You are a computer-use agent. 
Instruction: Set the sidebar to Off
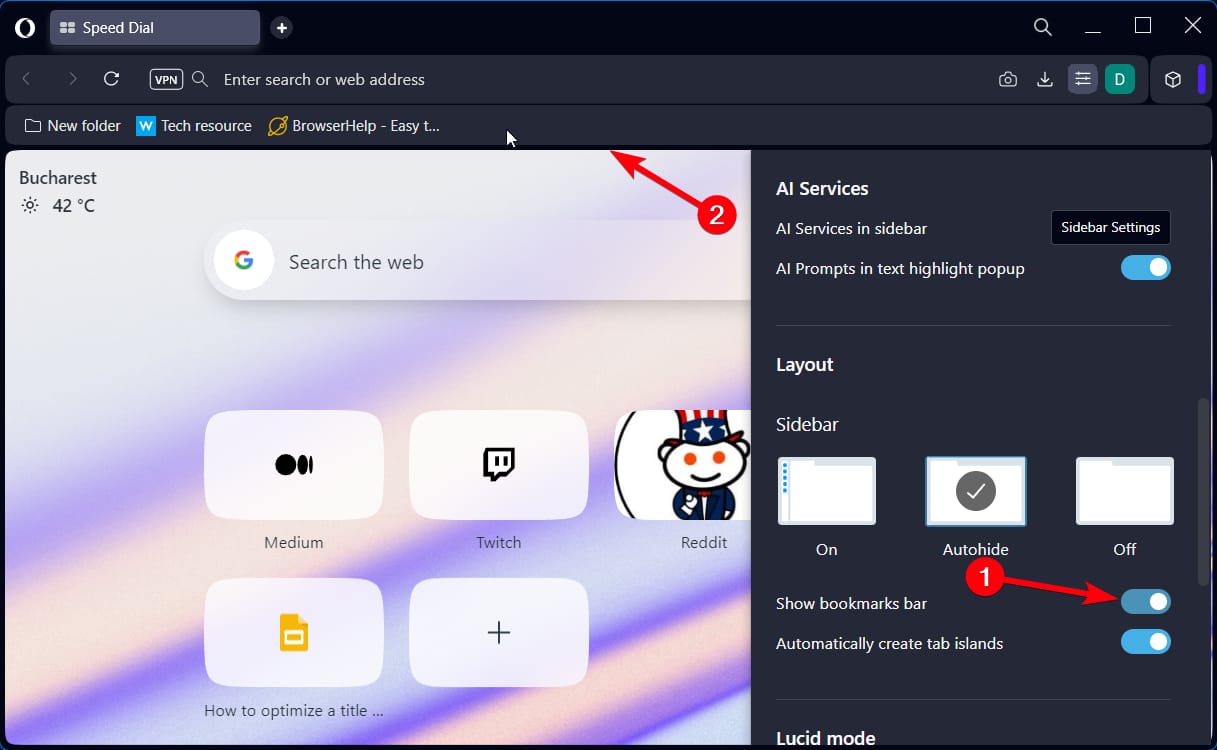1125,491
